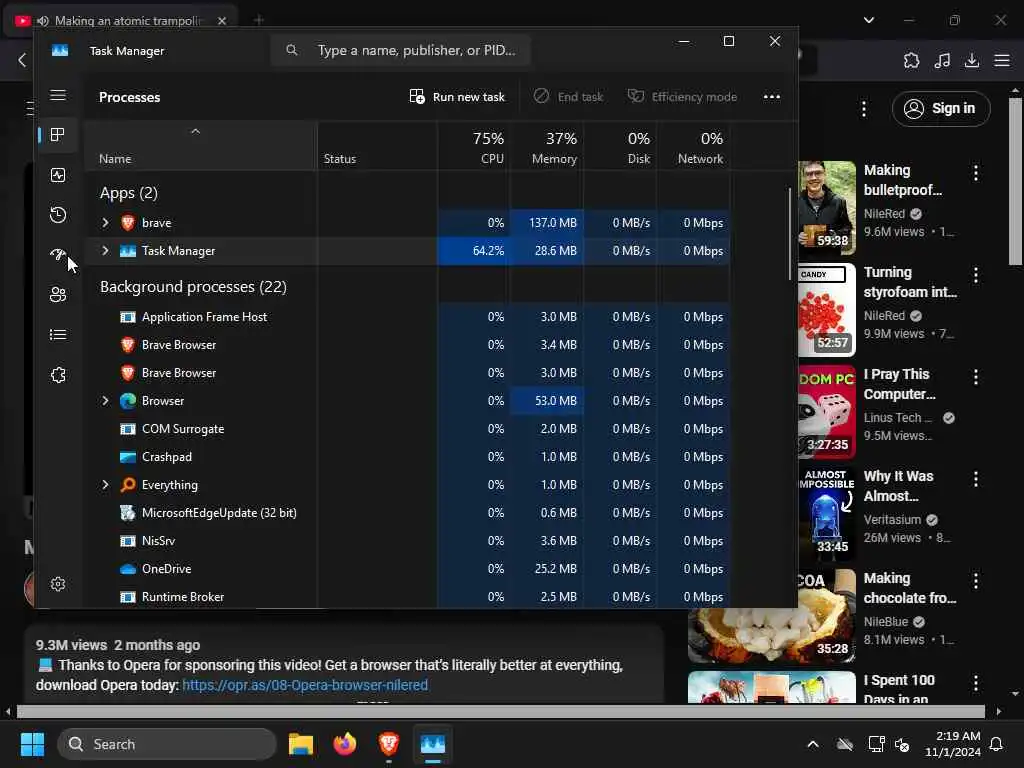Image resolution: width=1024 pixels, height=768 pixels.
Task: Open Windows Start menu
Action: click(32, 744)
